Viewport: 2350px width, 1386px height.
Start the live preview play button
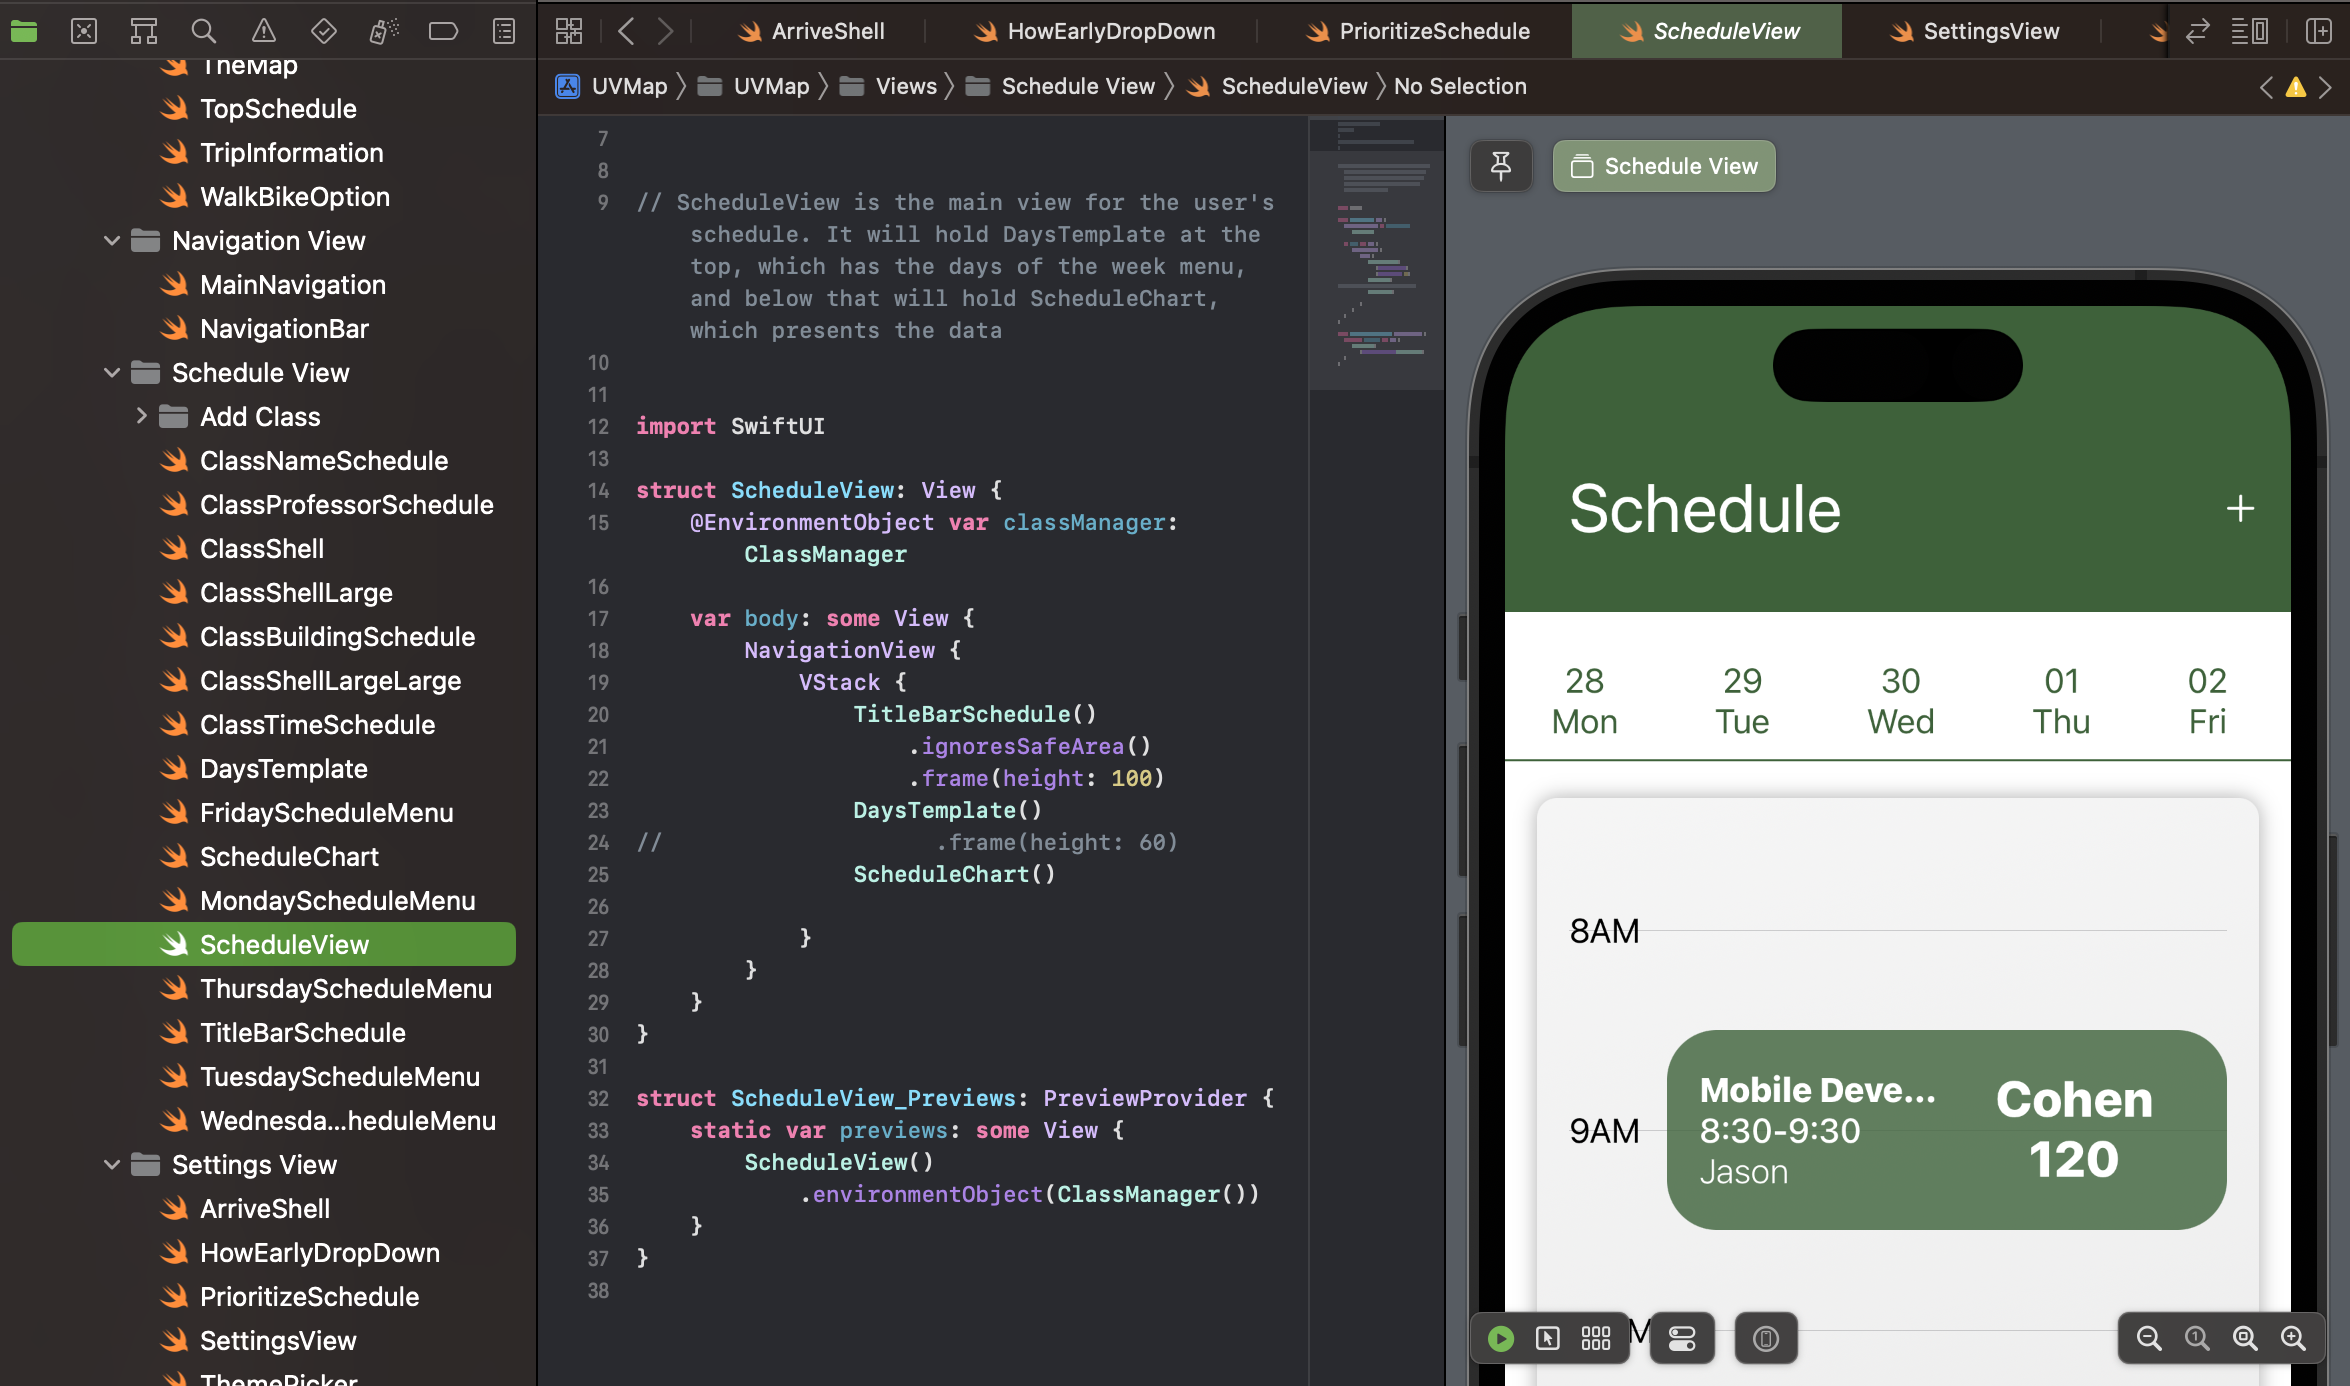tap(1500, 1338)
